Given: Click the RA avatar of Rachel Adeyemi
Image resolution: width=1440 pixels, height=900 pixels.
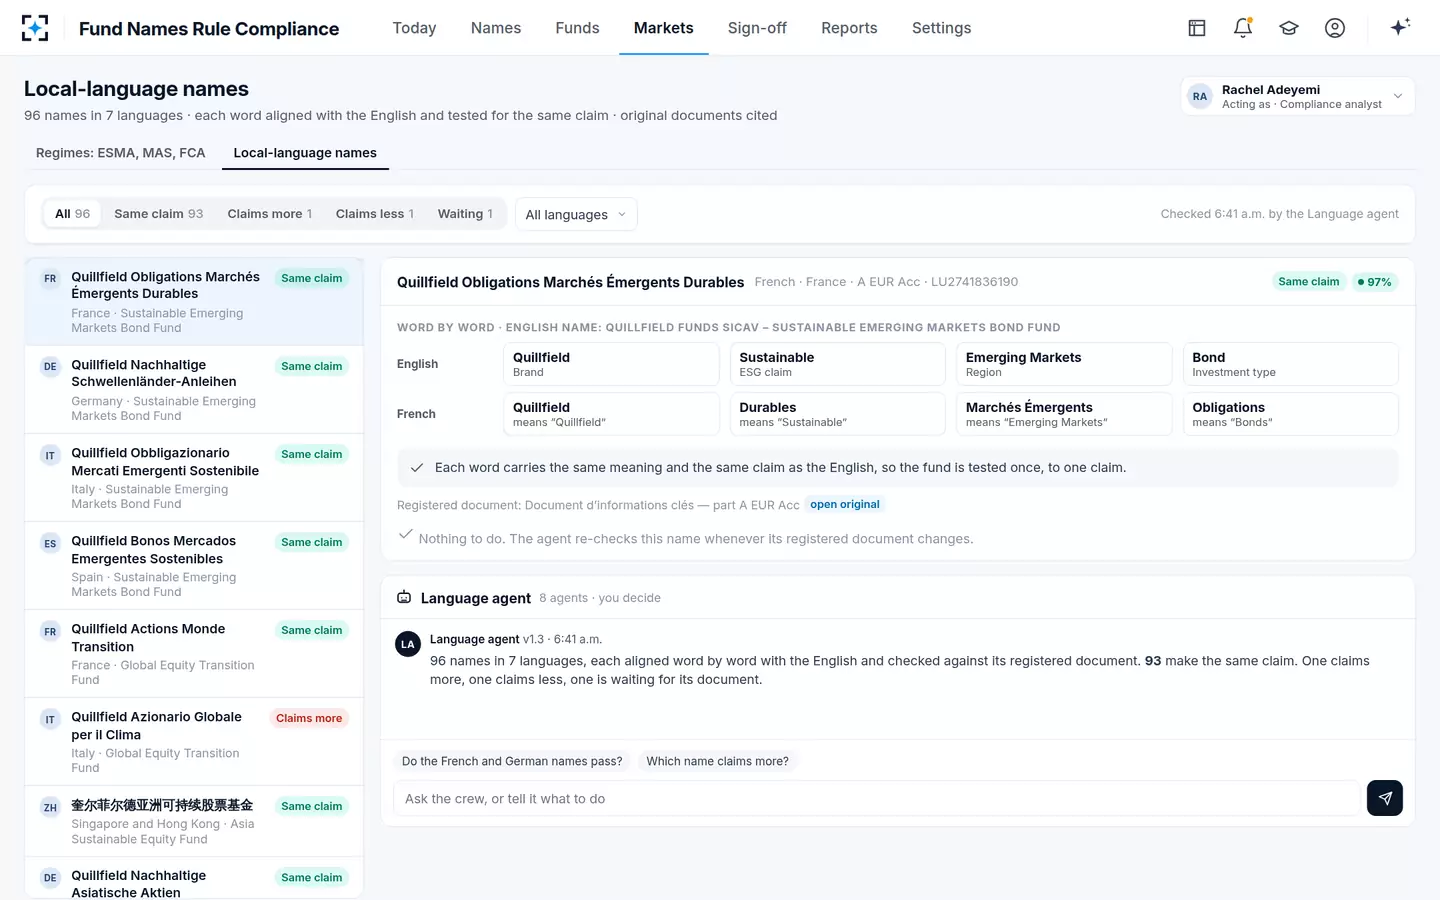Looking at the screenshot, I should (x=1200, y=97).
